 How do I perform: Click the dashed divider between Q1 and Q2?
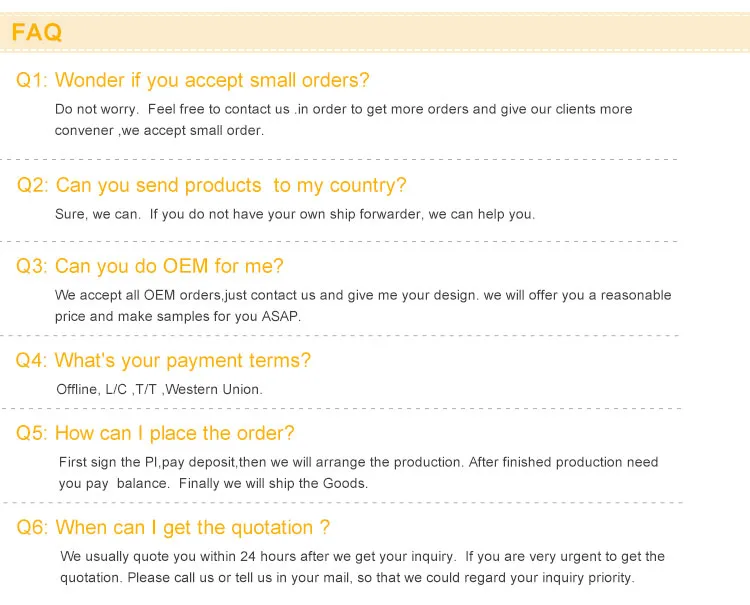340,159
